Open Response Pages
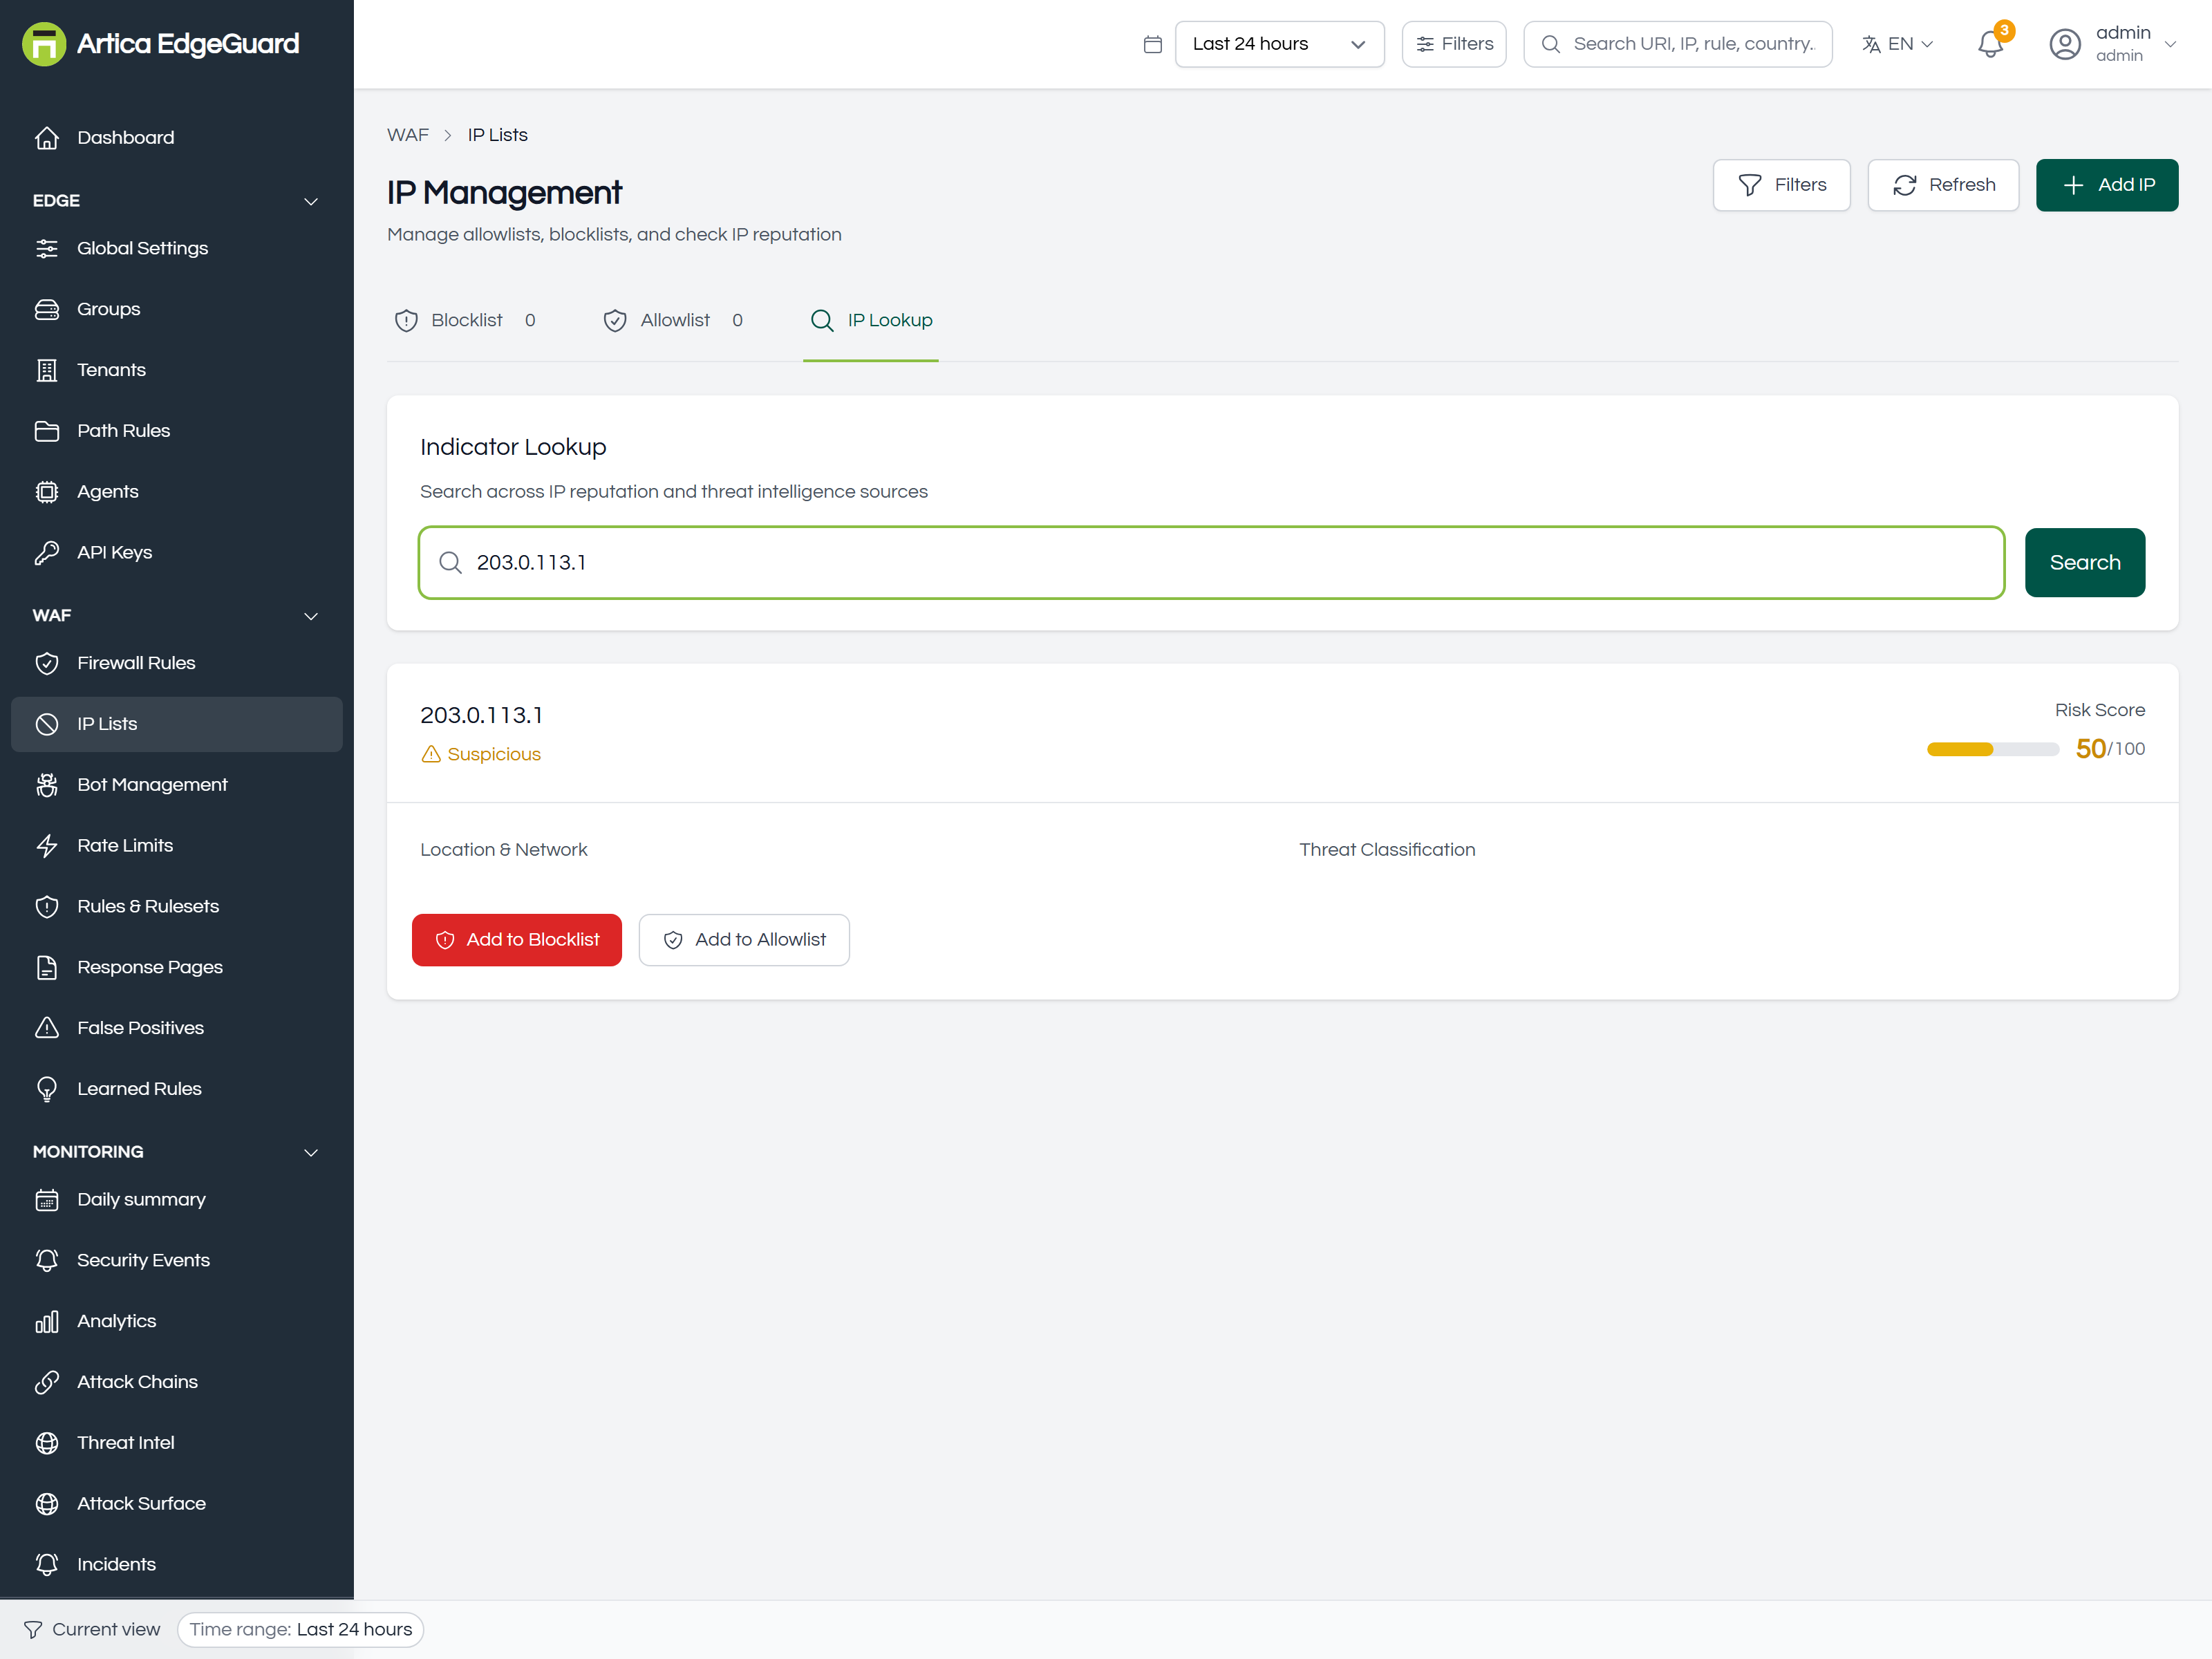Image resolution: width=2212 pixels, height=1659 pixels. tap(176, 968)
